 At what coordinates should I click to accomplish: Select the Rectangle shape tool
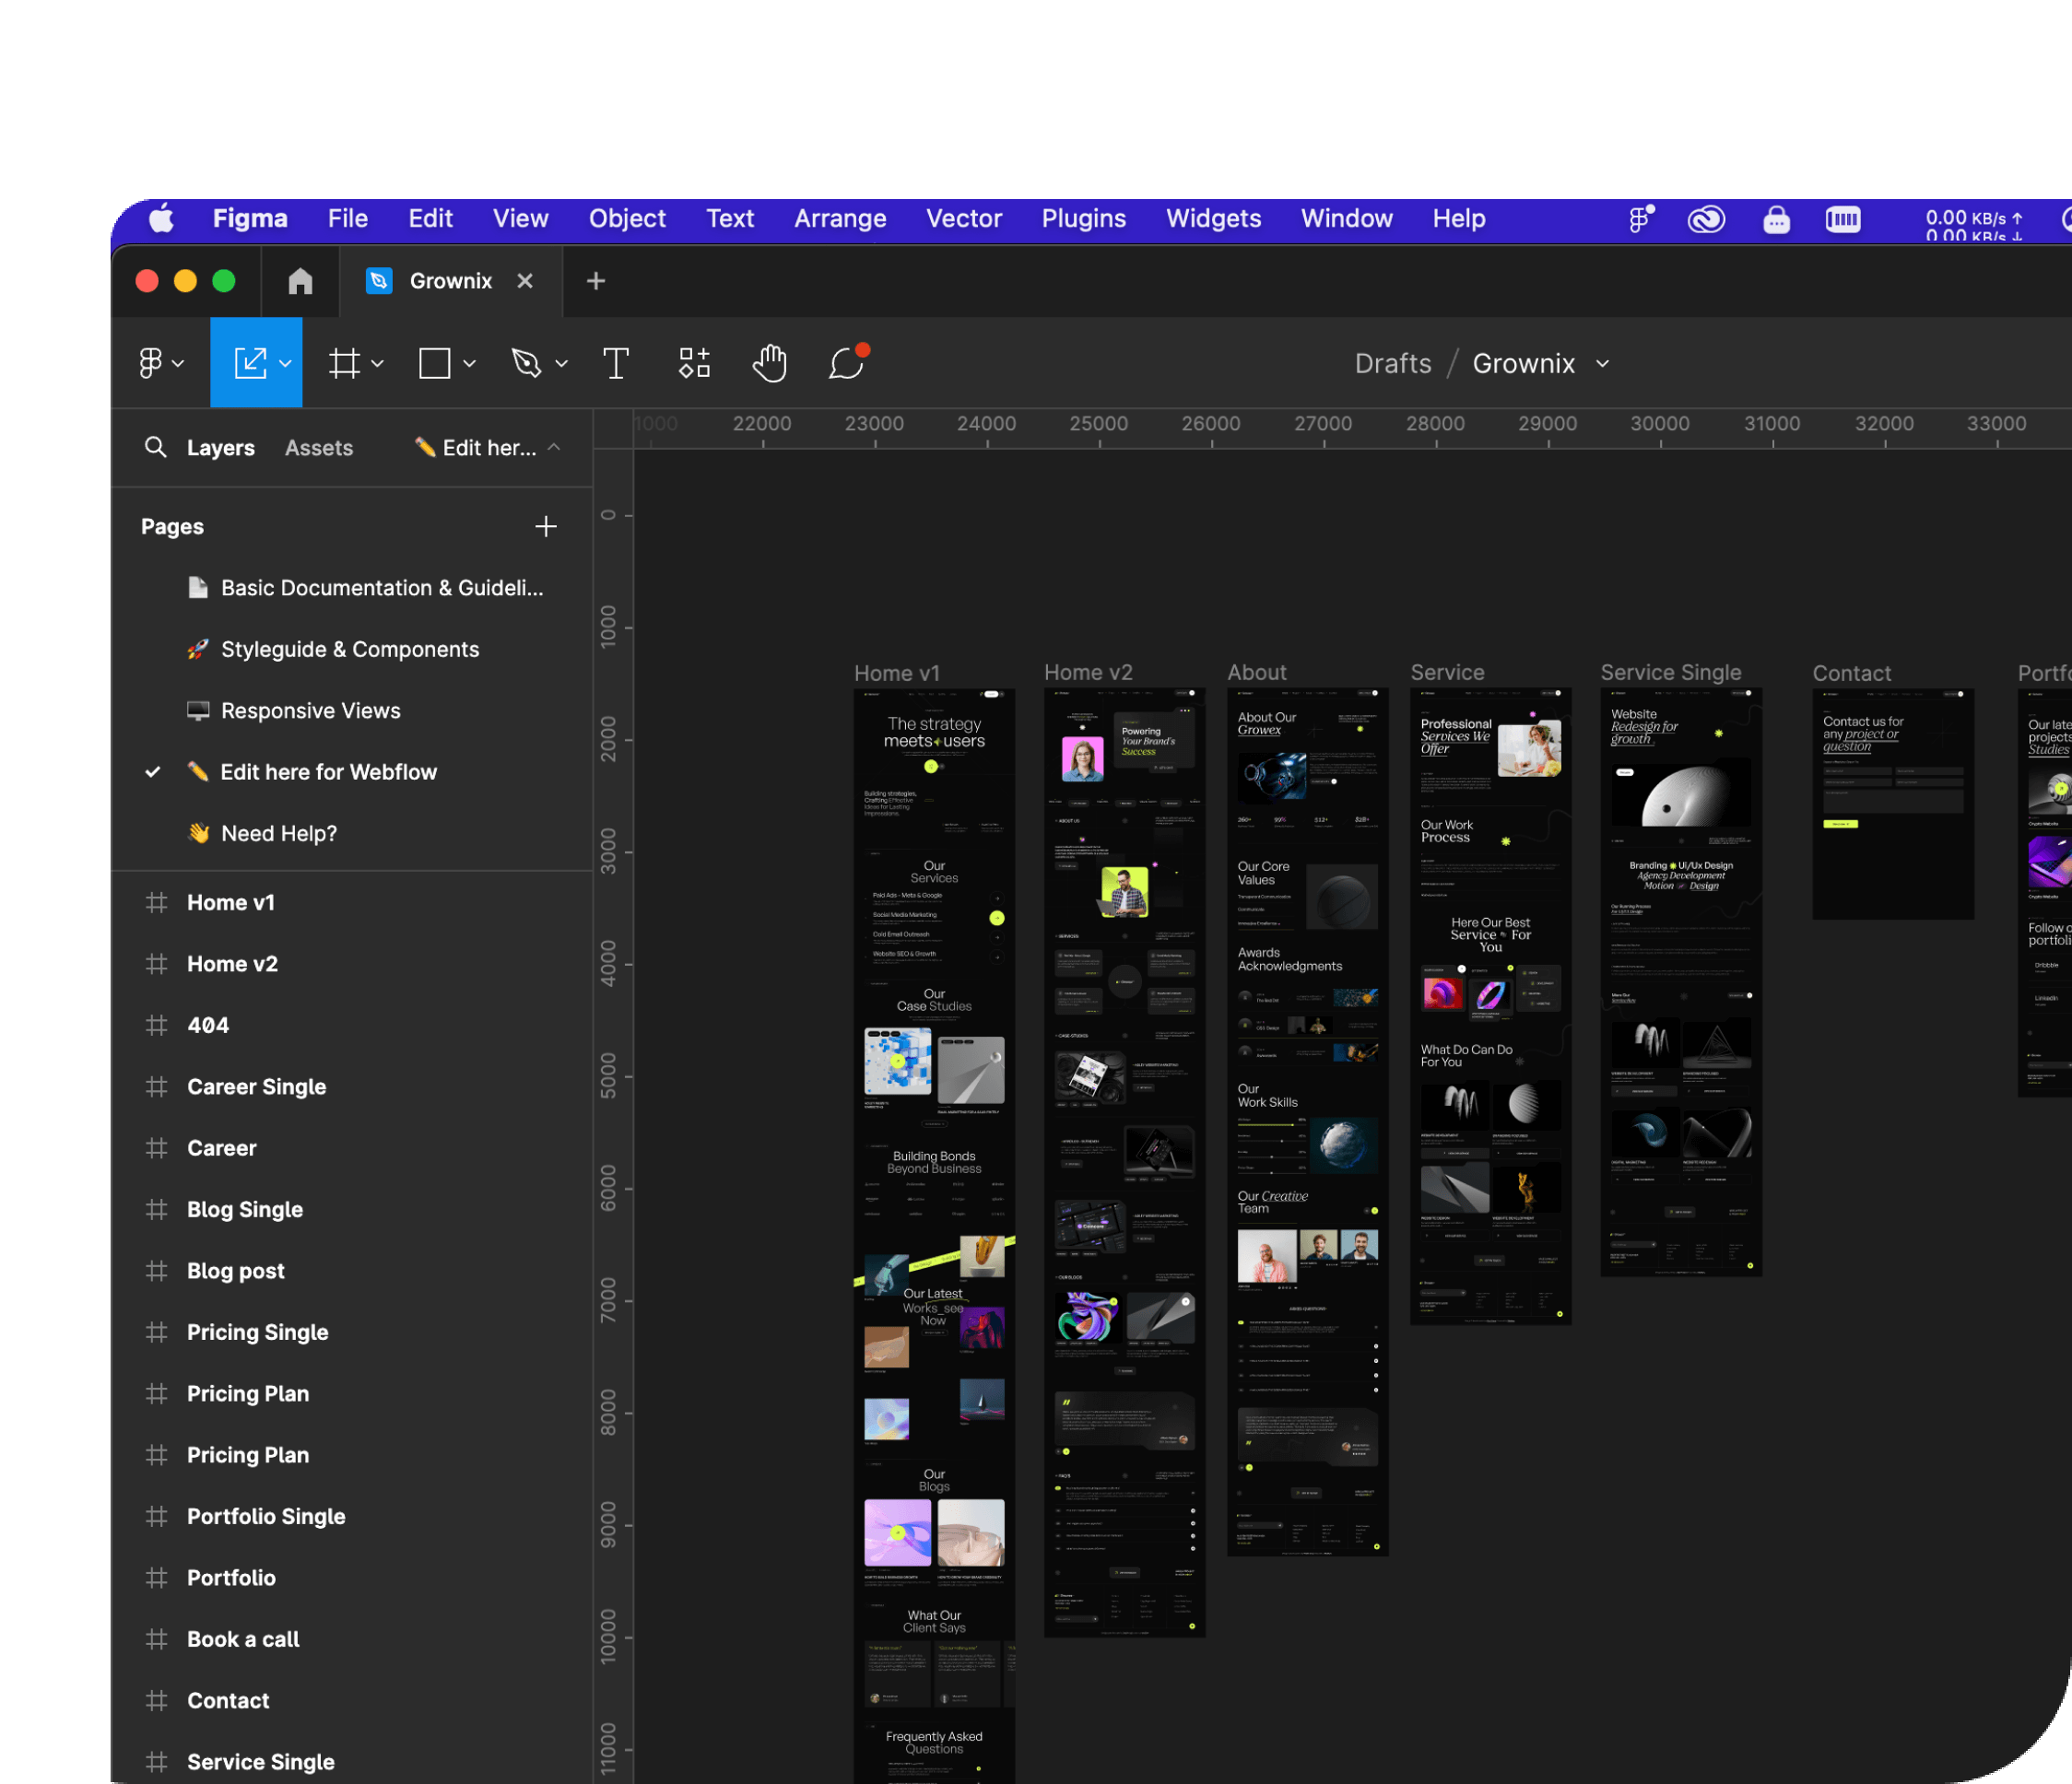(x=434, y=363)
